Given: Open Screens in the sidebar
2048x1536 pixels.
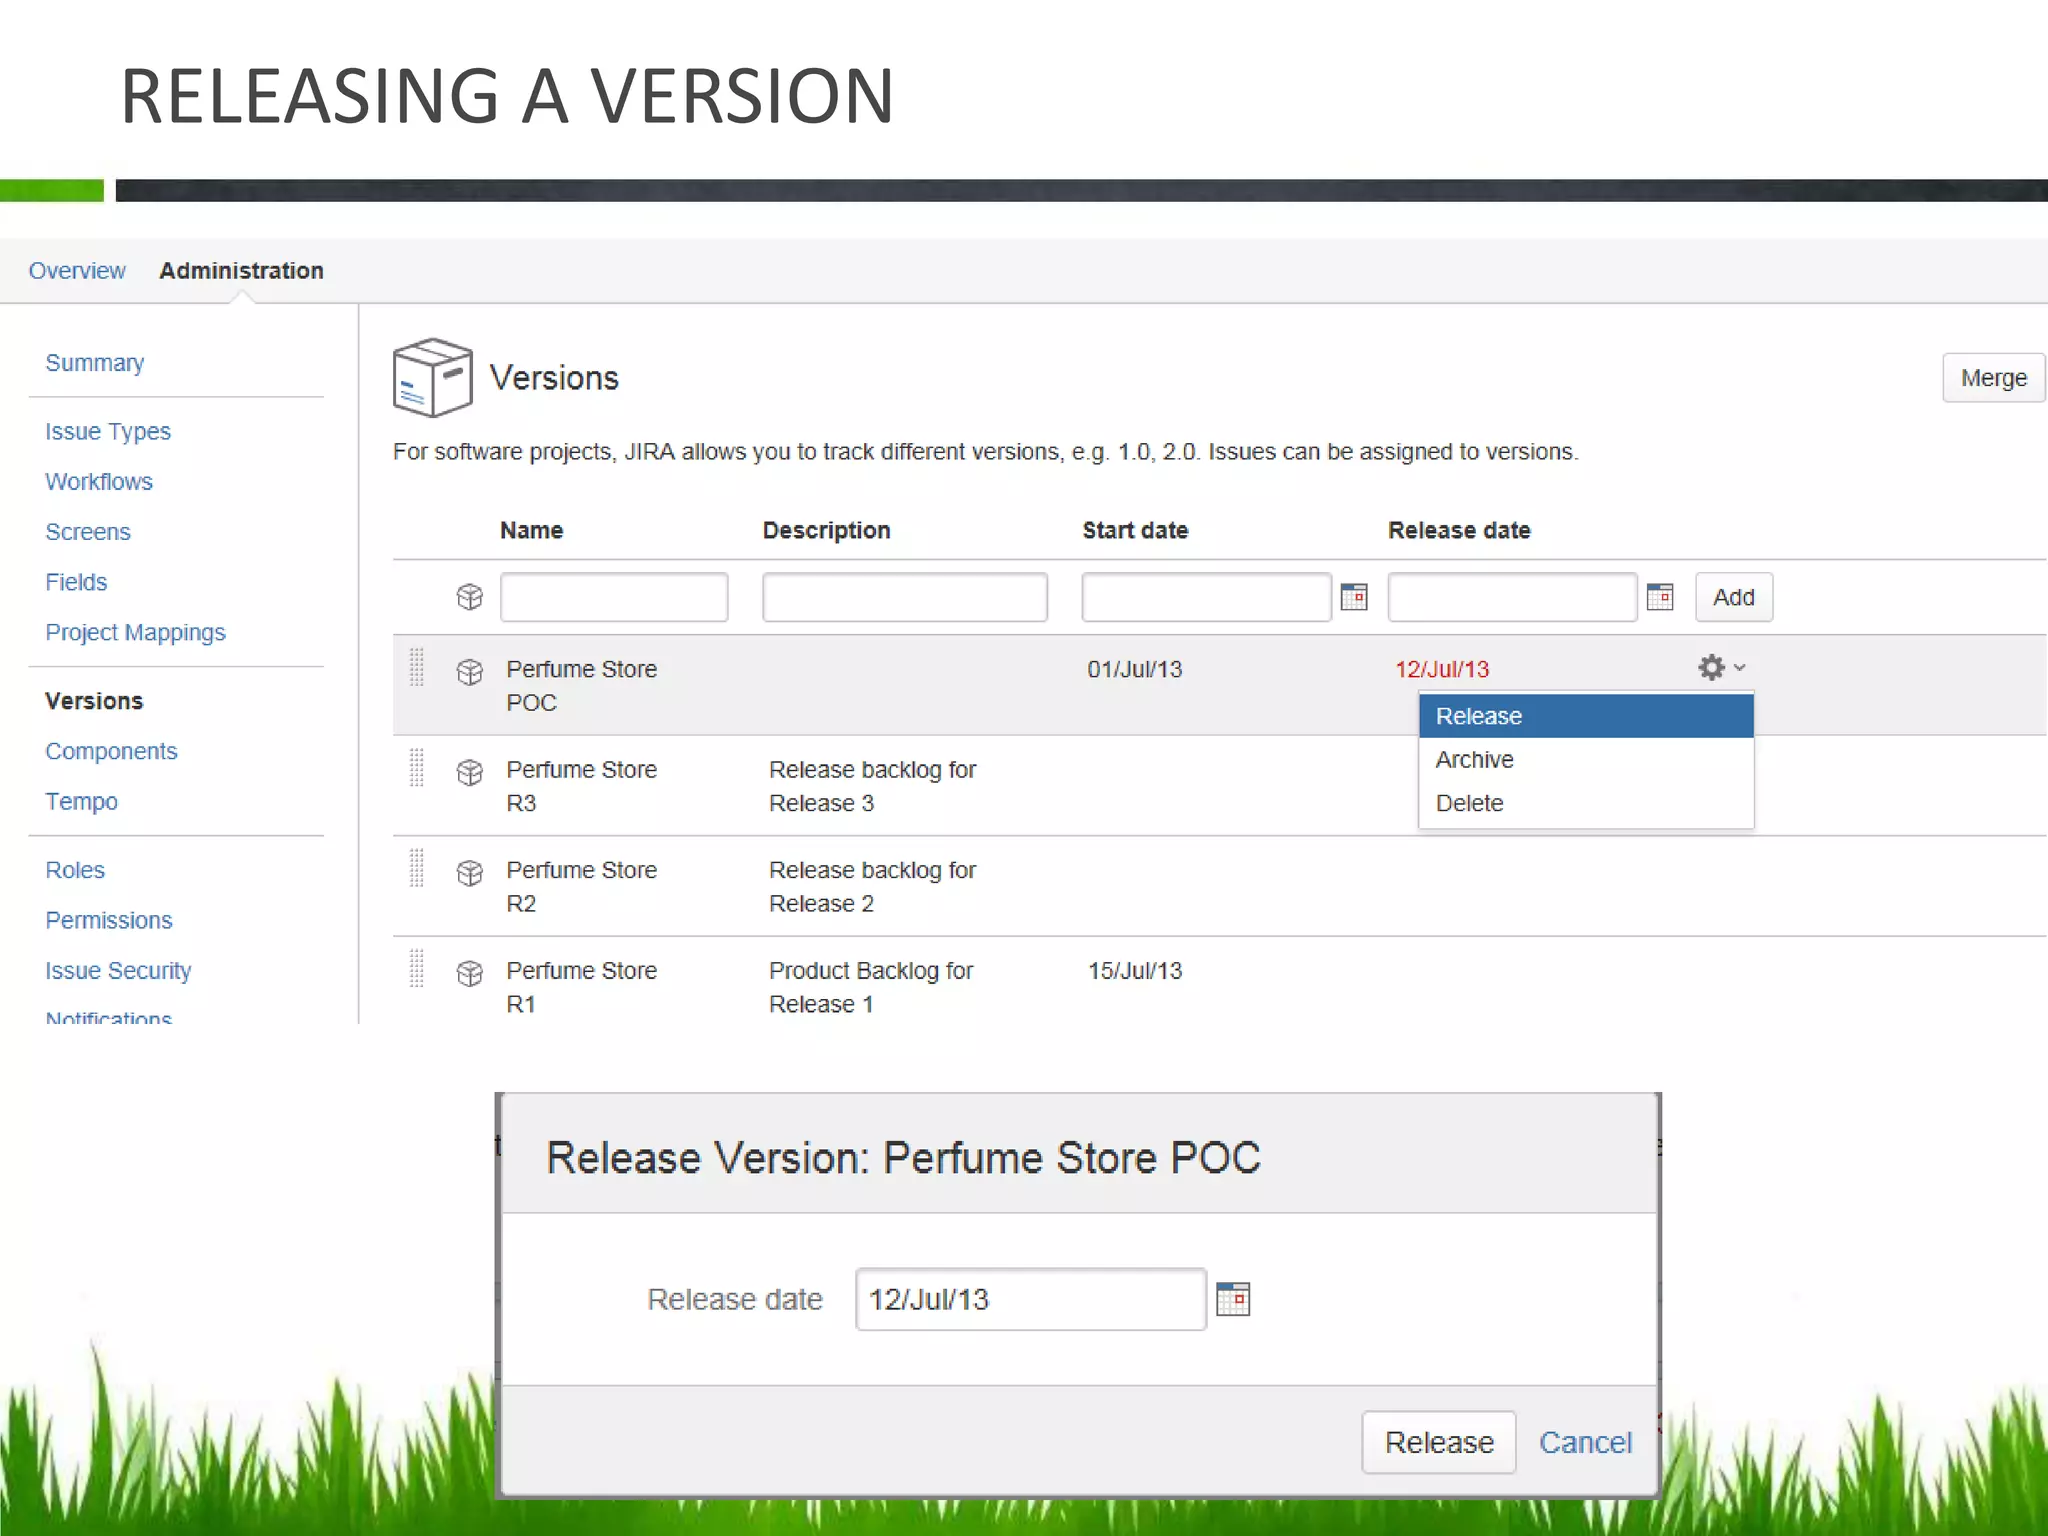Looking at the screenshot, I should coord(88,531).
